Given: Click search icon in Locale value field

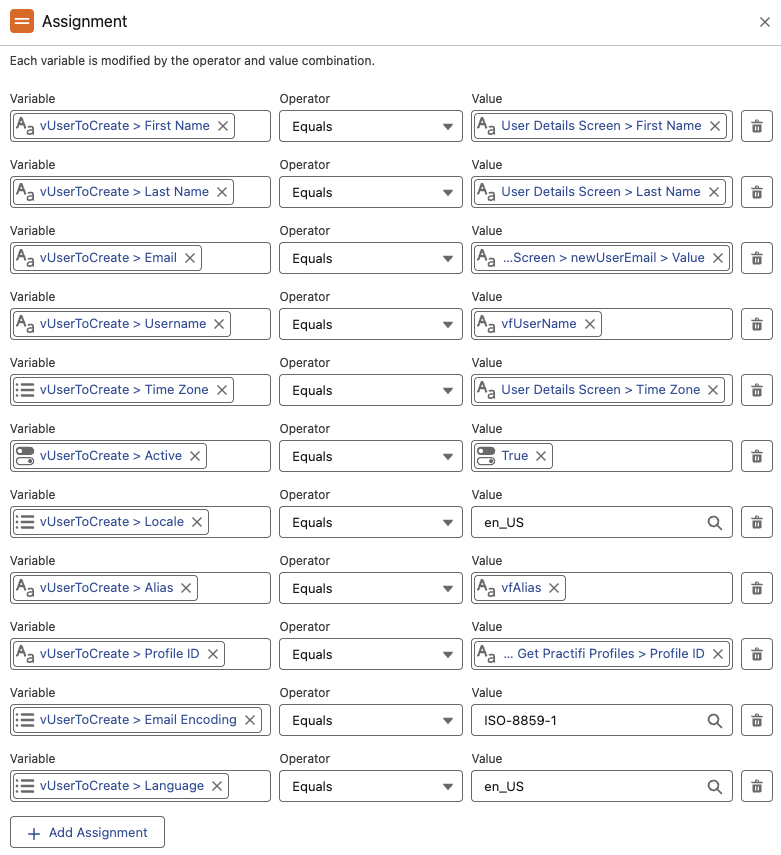Looking at the screenshot, I should click(715, 522).
